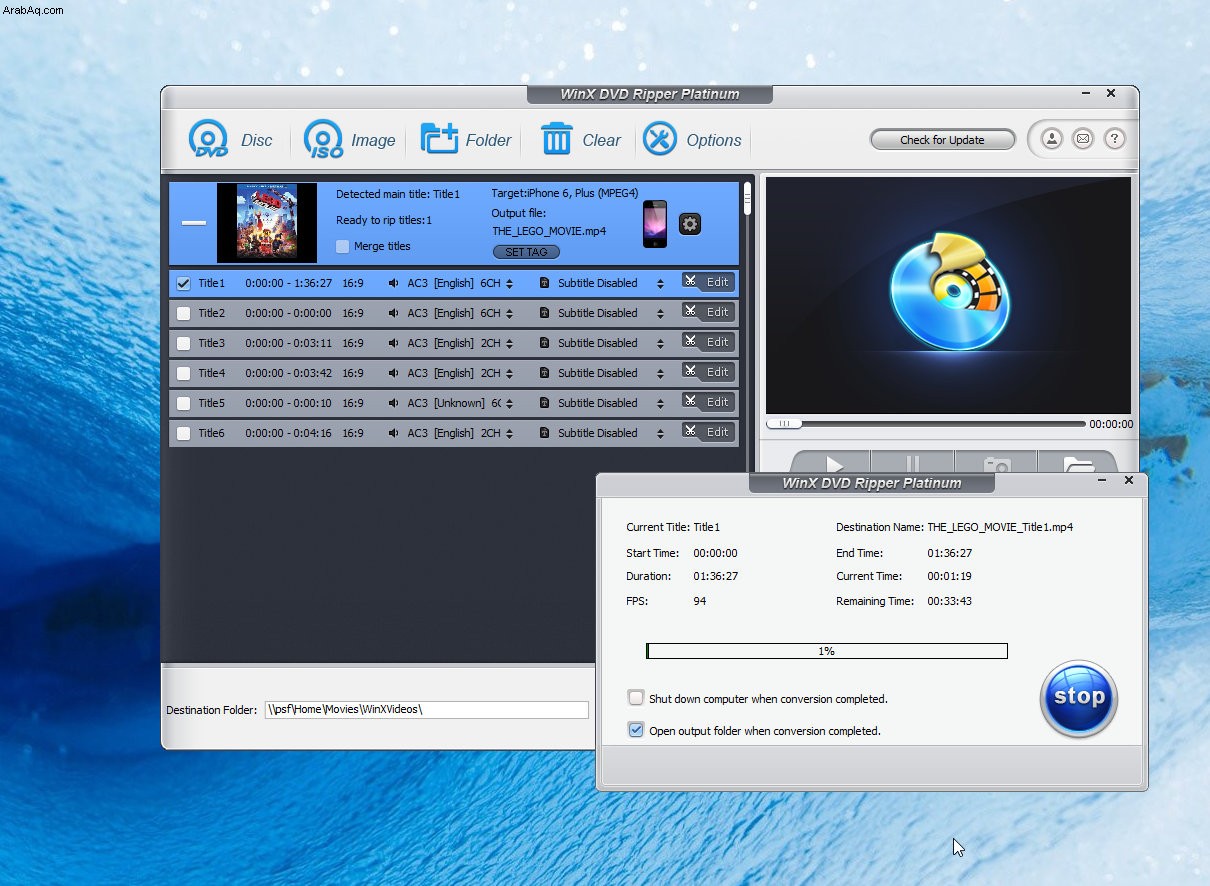Click the Check for Update button

coord(942,140)
